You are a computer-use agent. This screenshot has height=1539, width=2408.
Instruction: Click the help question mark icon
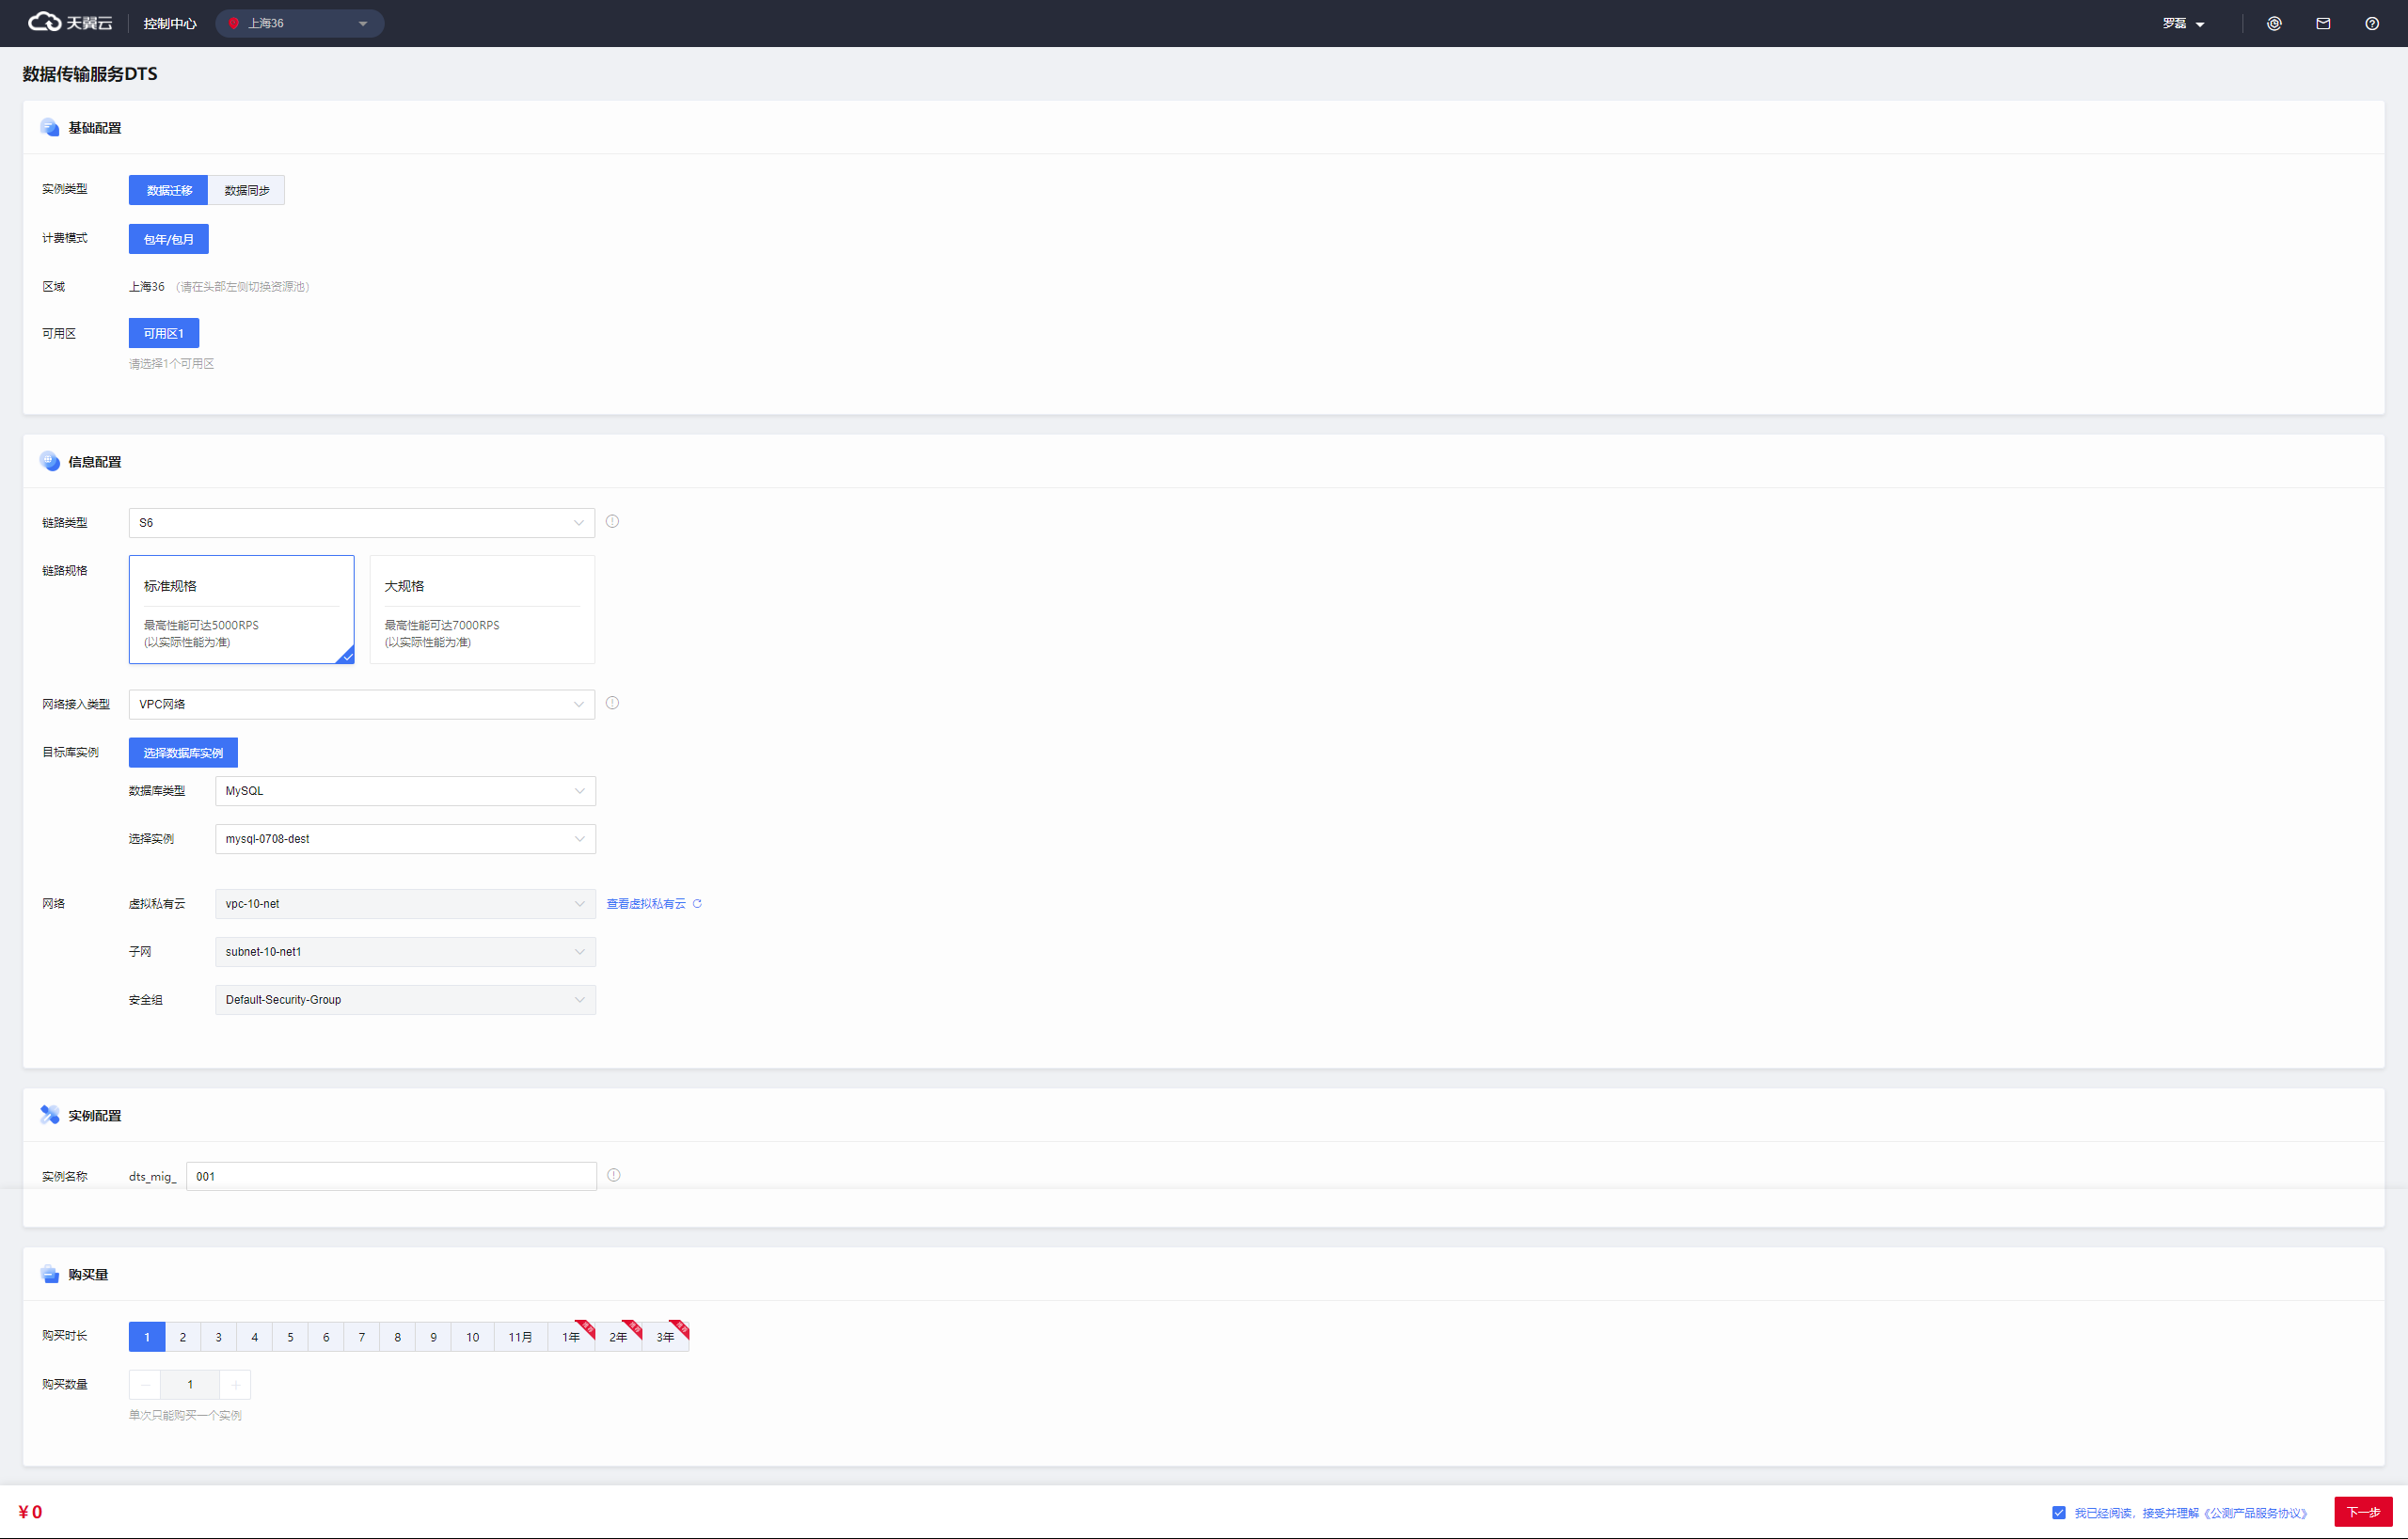tap(2371, 23)
